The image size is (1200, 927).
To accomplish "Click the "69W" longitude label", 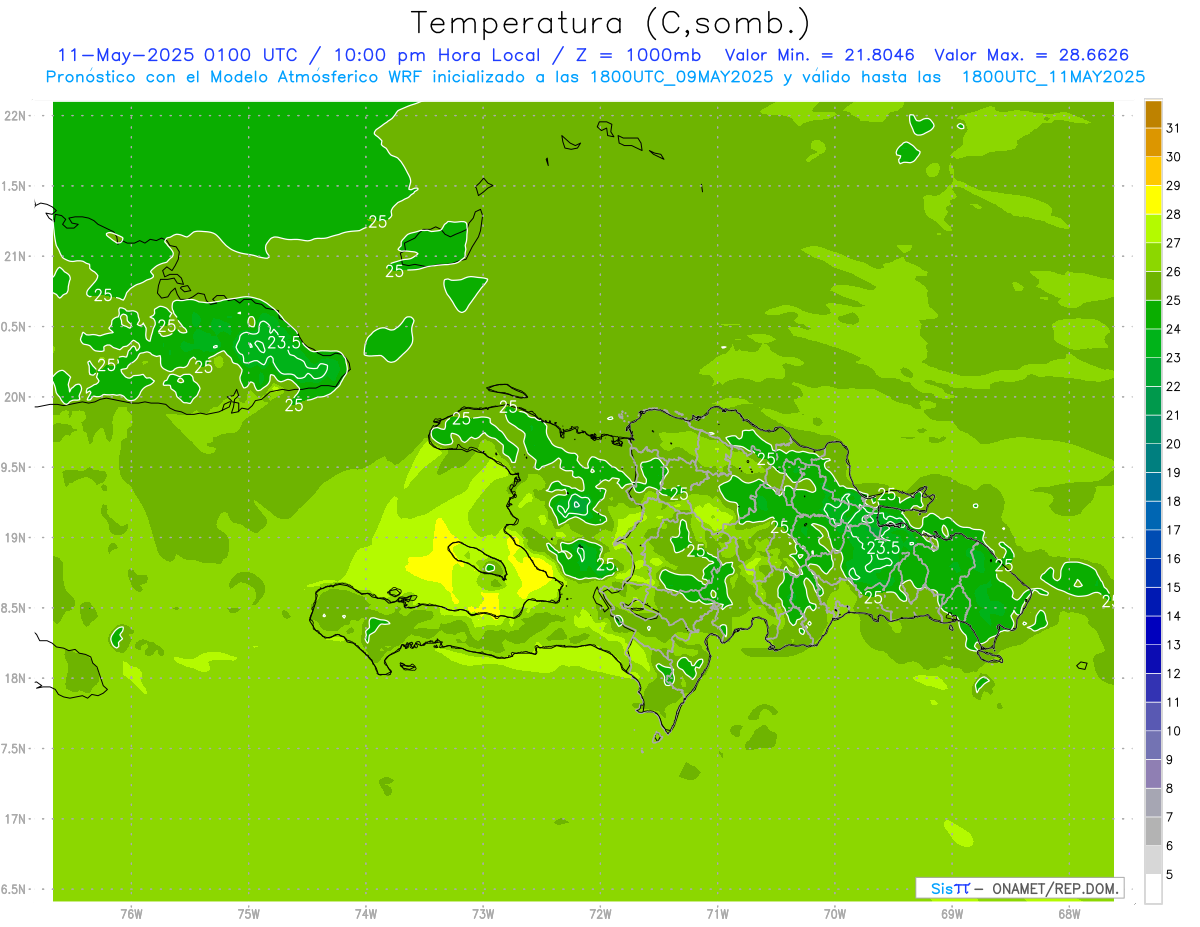I will 952,913.
